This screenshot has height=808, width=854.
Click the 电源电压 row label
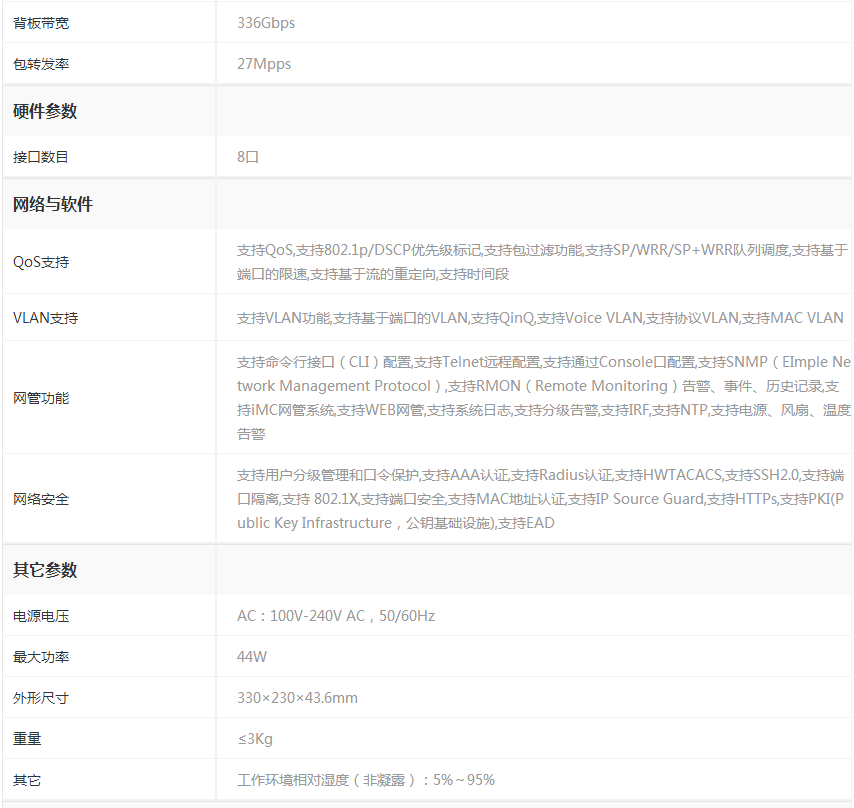click(x=41, y=616)
